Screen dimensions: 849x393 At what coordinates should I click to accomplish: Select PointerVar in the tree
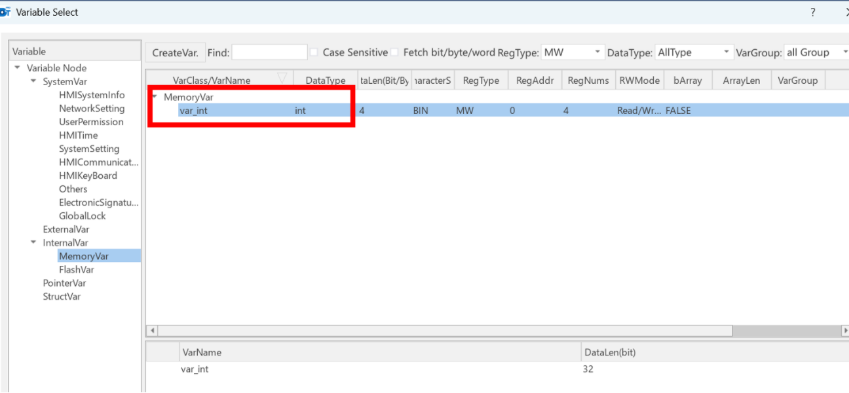pyautogui.click(x=64, y=283)
